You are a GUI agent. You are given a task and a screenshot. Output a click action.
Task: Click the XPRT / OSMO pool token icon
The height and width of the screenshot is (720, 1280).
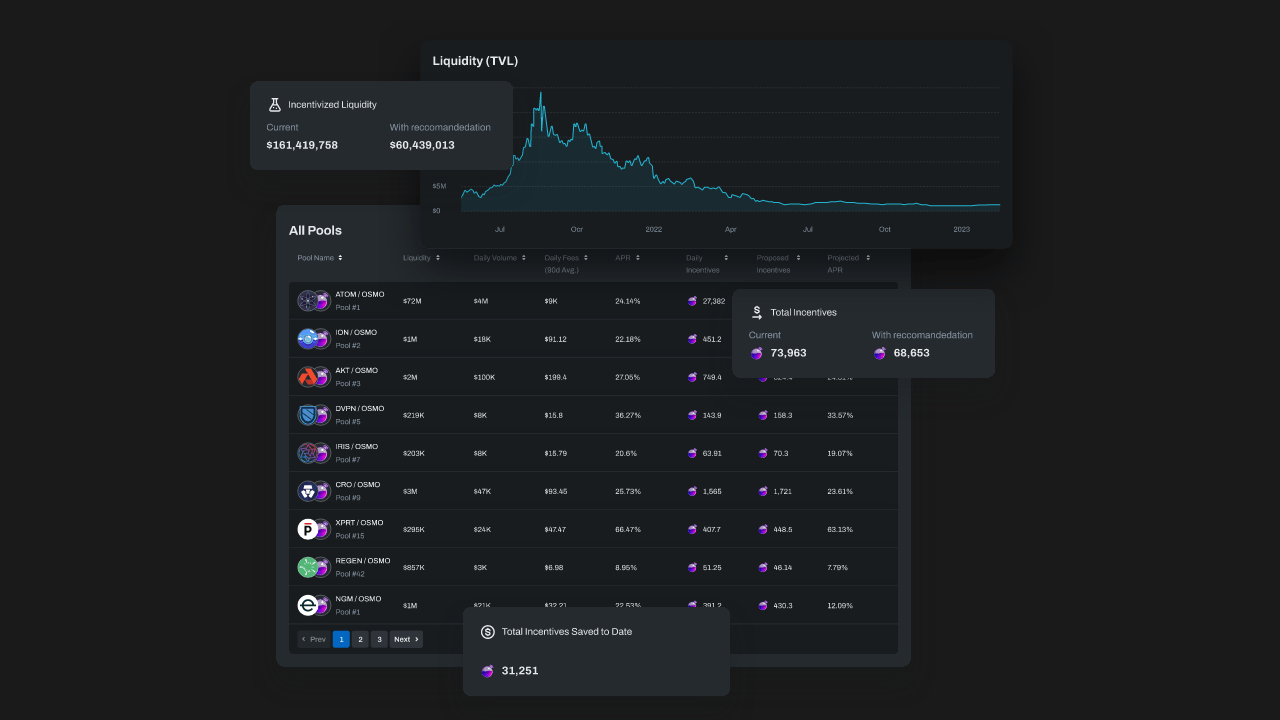tap(313, 529)
